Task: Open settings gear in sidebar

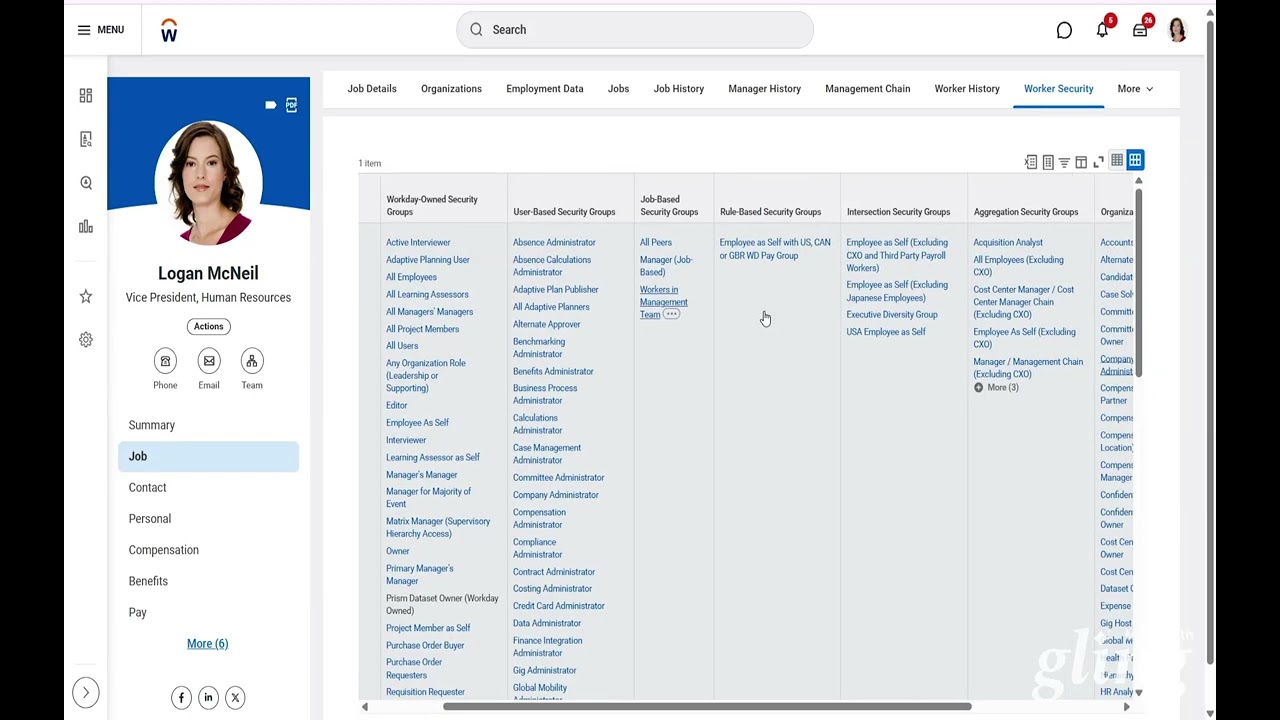Action: [86, 340]
